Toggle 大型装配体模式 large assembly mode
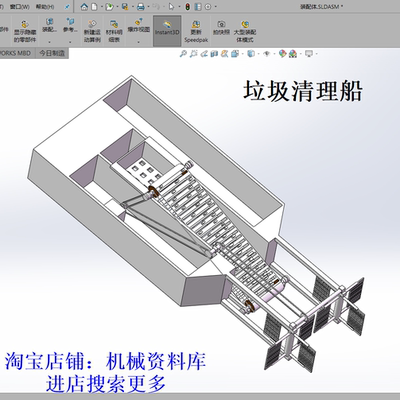 coord(245,32)
